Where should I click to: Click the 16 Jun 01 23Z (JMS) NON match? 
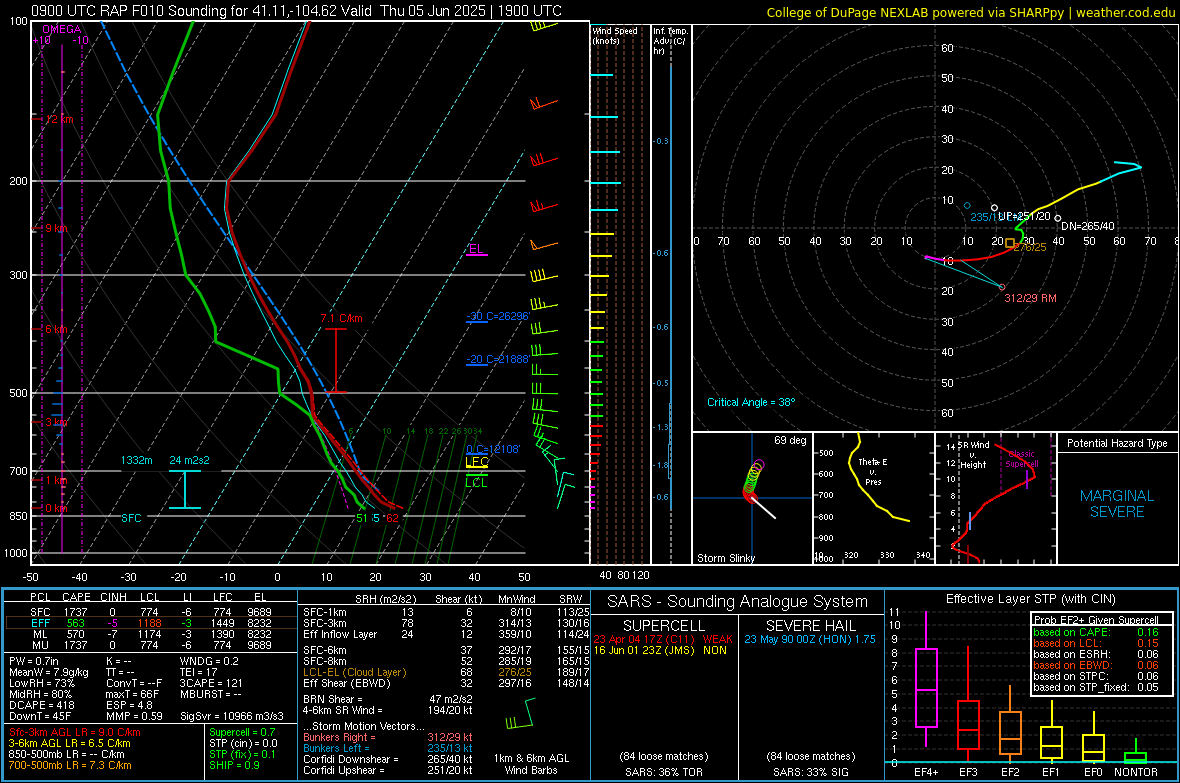660,650
